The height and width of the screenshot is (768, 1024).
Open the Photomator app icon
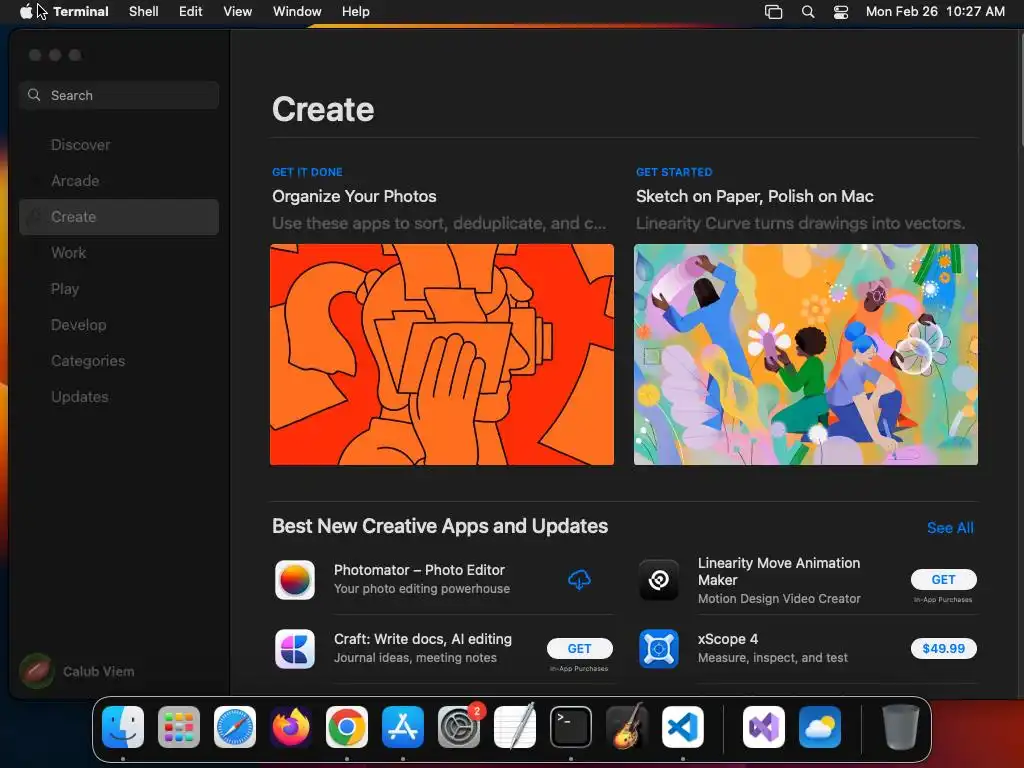click(x=295, y=579)
